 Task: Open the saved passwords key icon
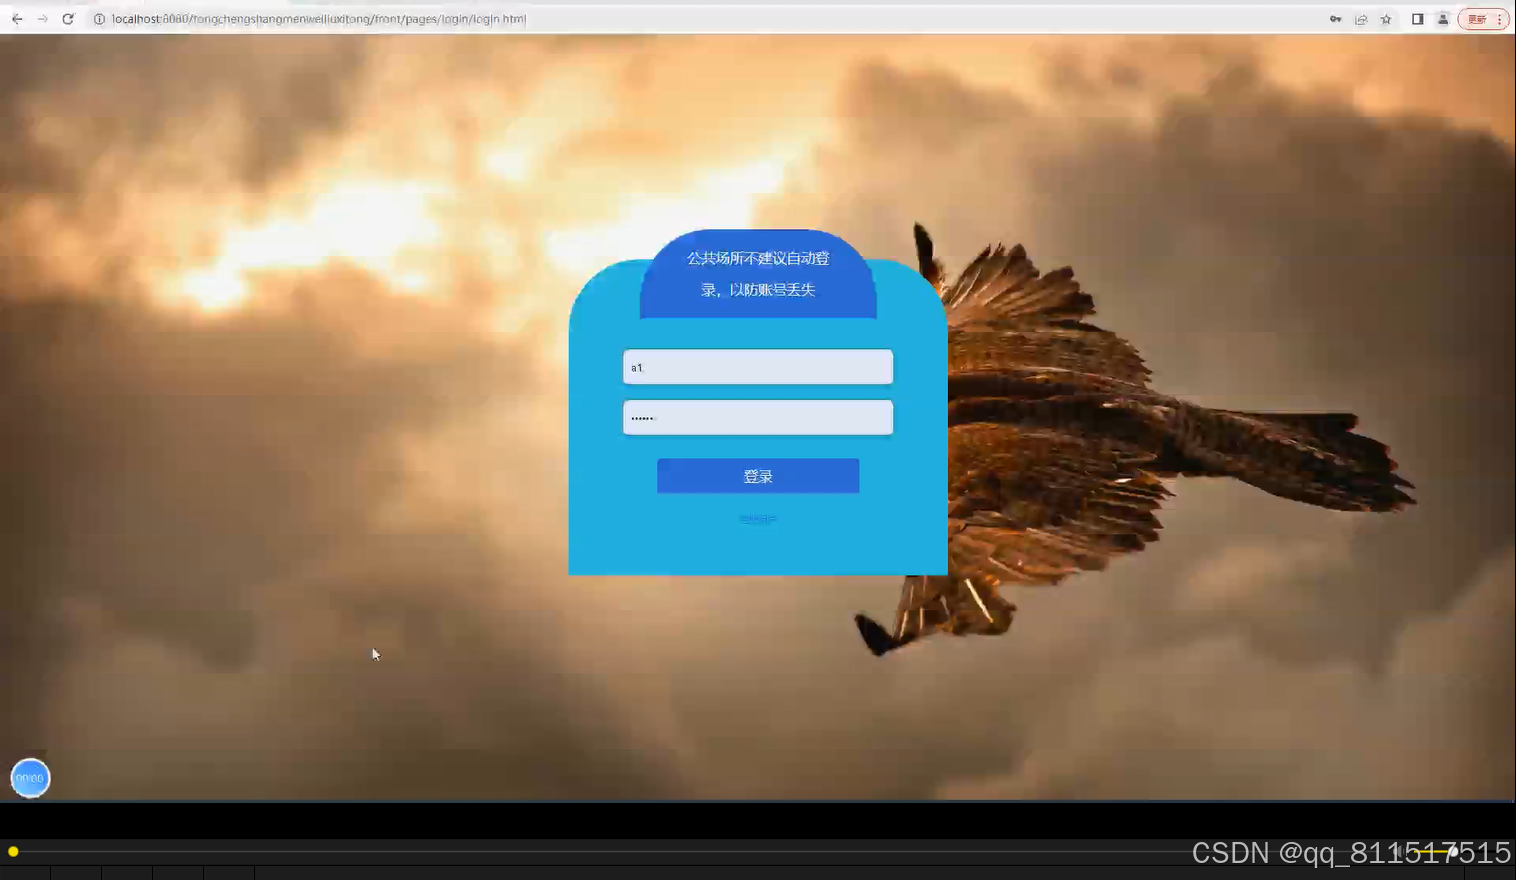point(1335,19)
